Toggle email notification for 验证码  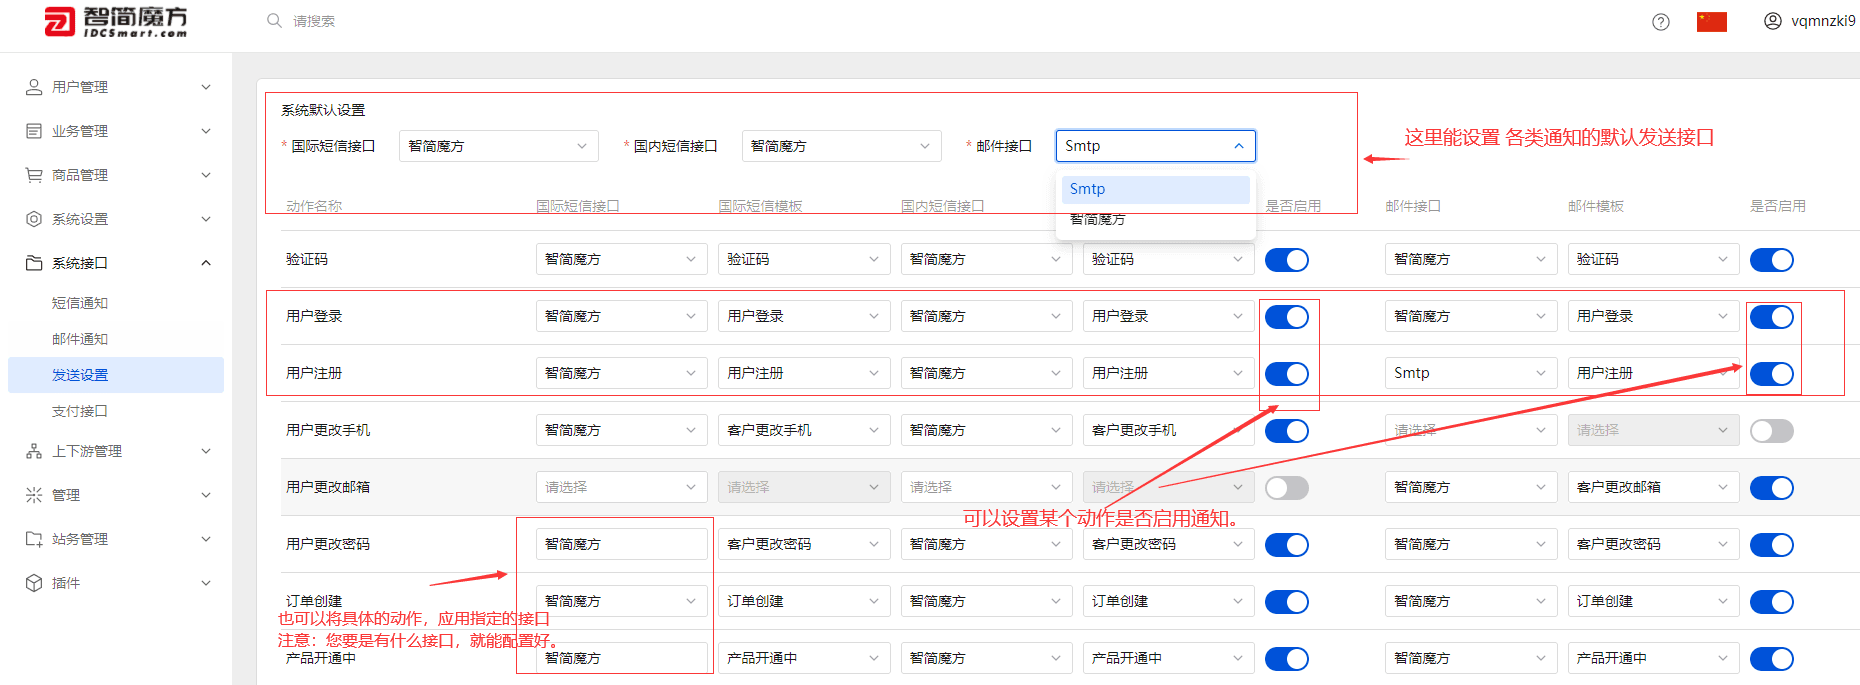click(1772, 260)
